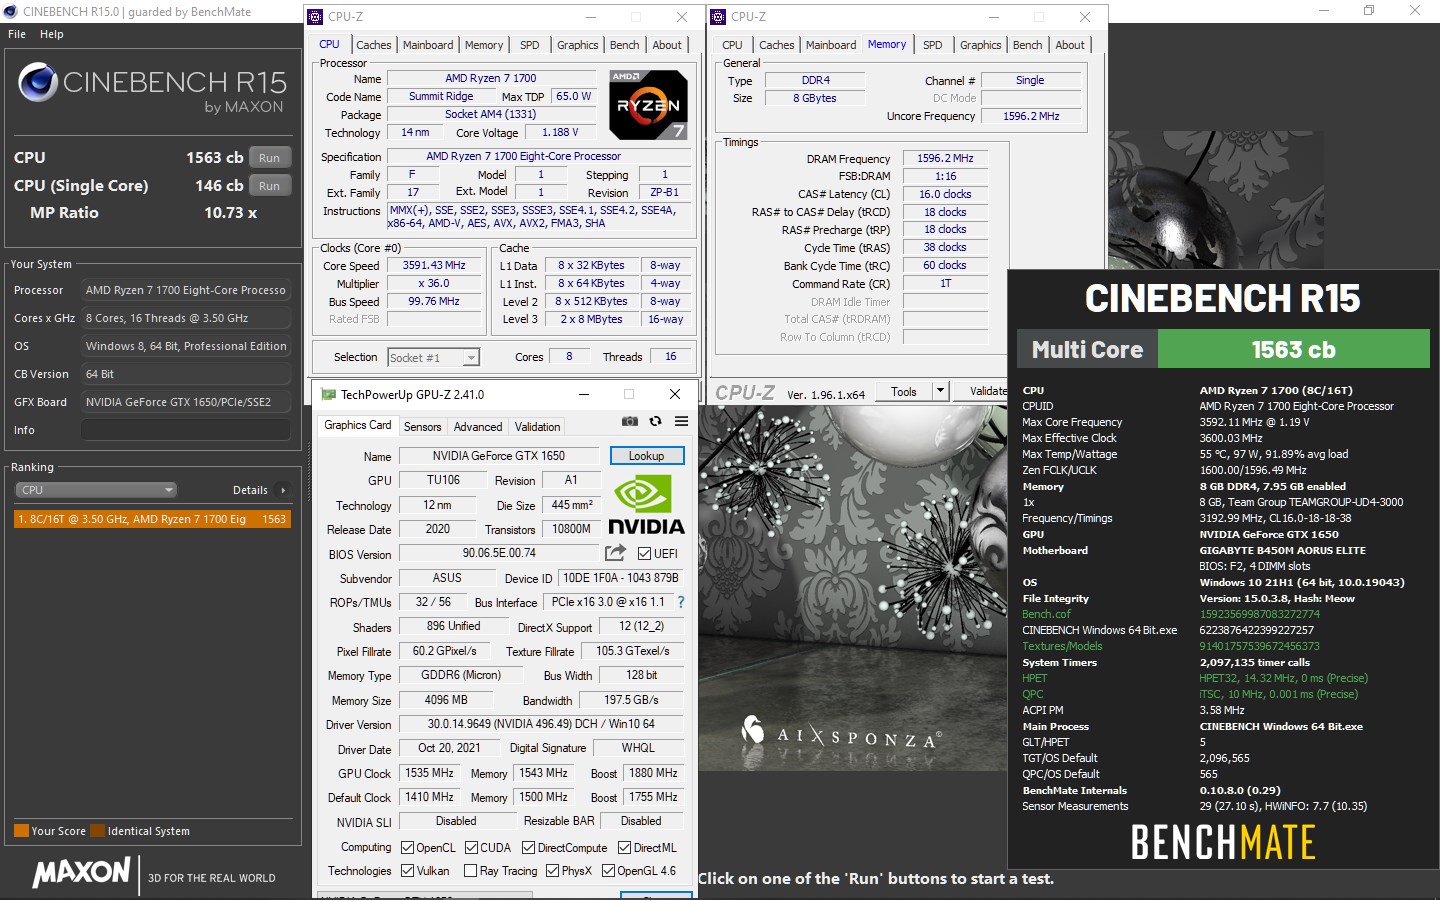Click the 1563 cb Multi Core score

(x=1293, y=350)
